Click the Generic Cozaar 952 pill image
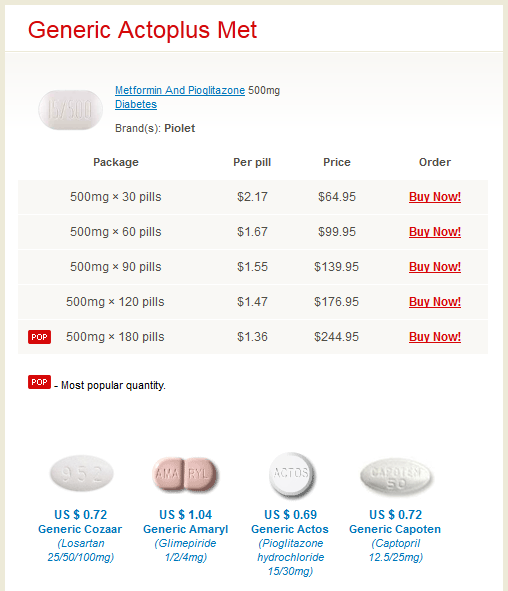This screenshot has width=508, height=591. (81, 473)
